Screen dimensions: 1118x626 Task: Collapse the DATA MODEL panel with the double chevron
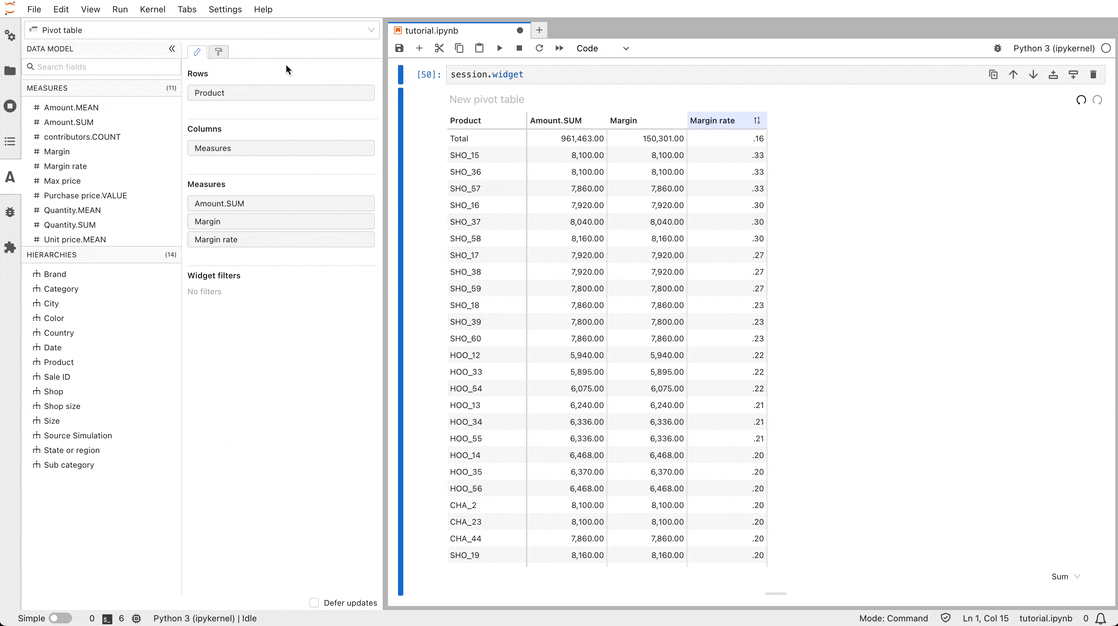click(x=170, y=48)
